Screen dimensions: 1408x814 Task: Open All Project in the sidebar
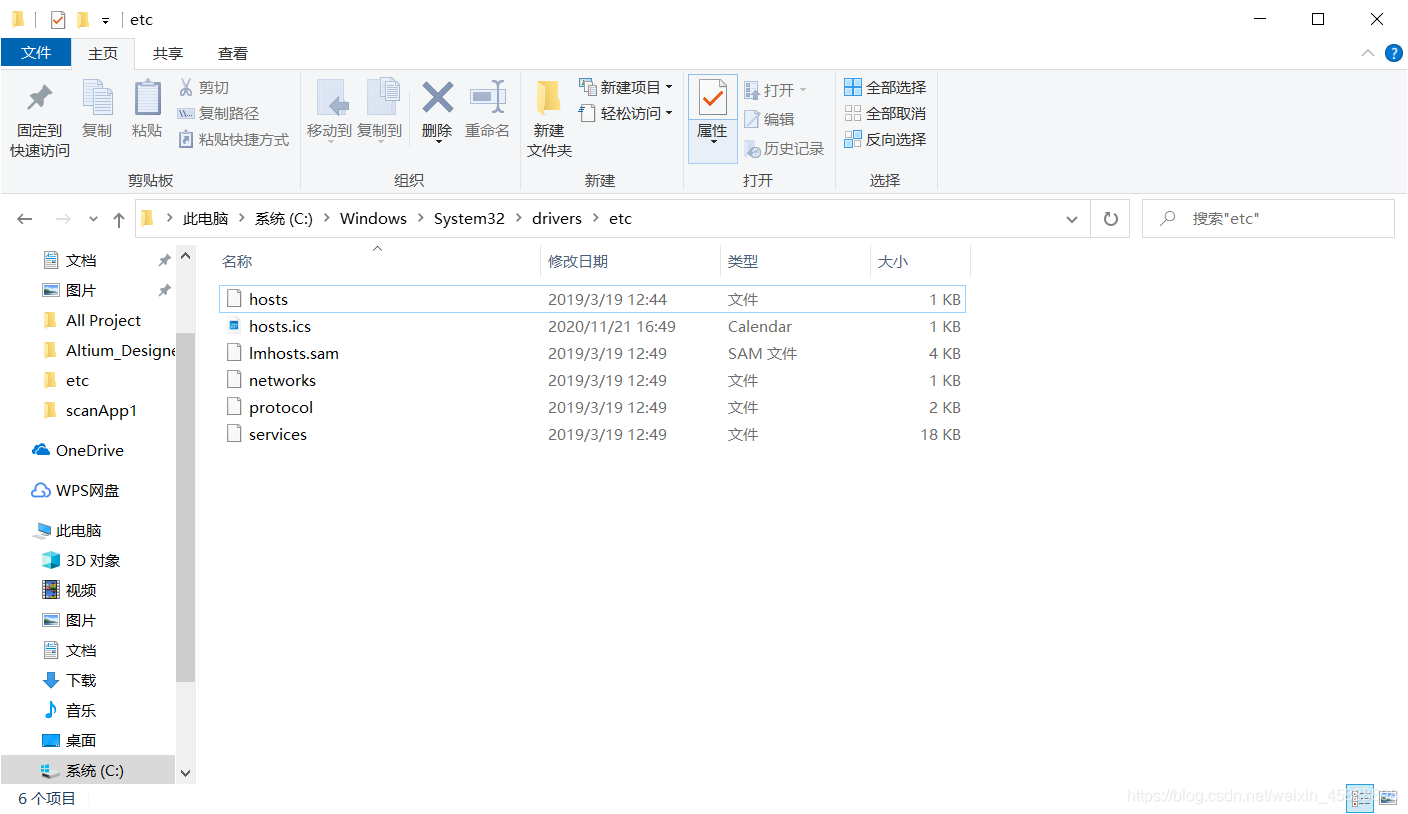[103, 320]
